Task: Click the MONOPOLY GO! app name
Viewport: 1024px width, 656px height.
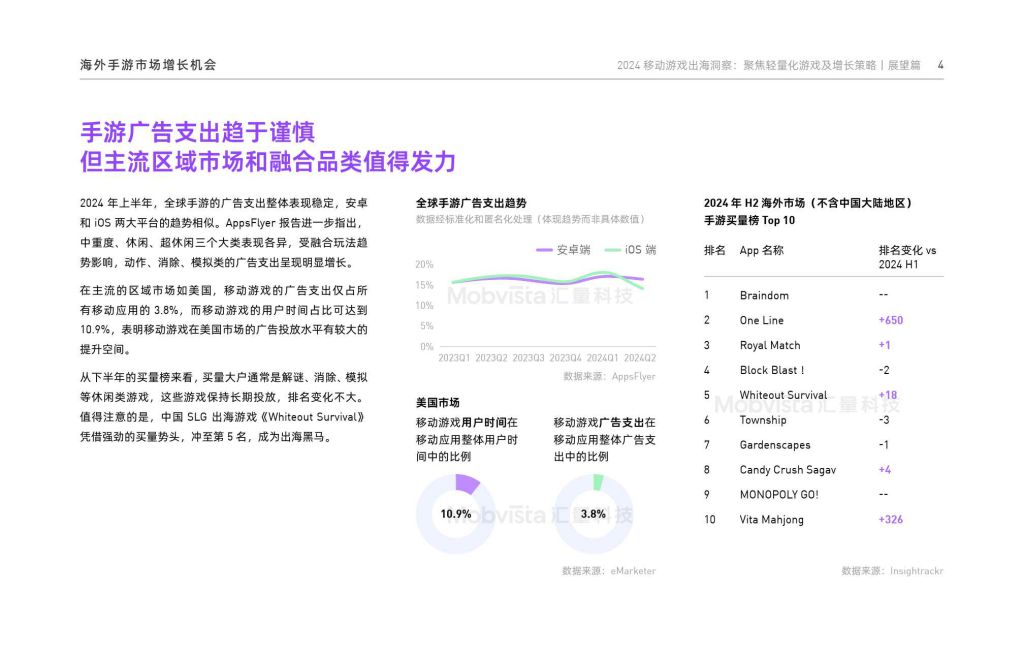Action: (779, 495)
